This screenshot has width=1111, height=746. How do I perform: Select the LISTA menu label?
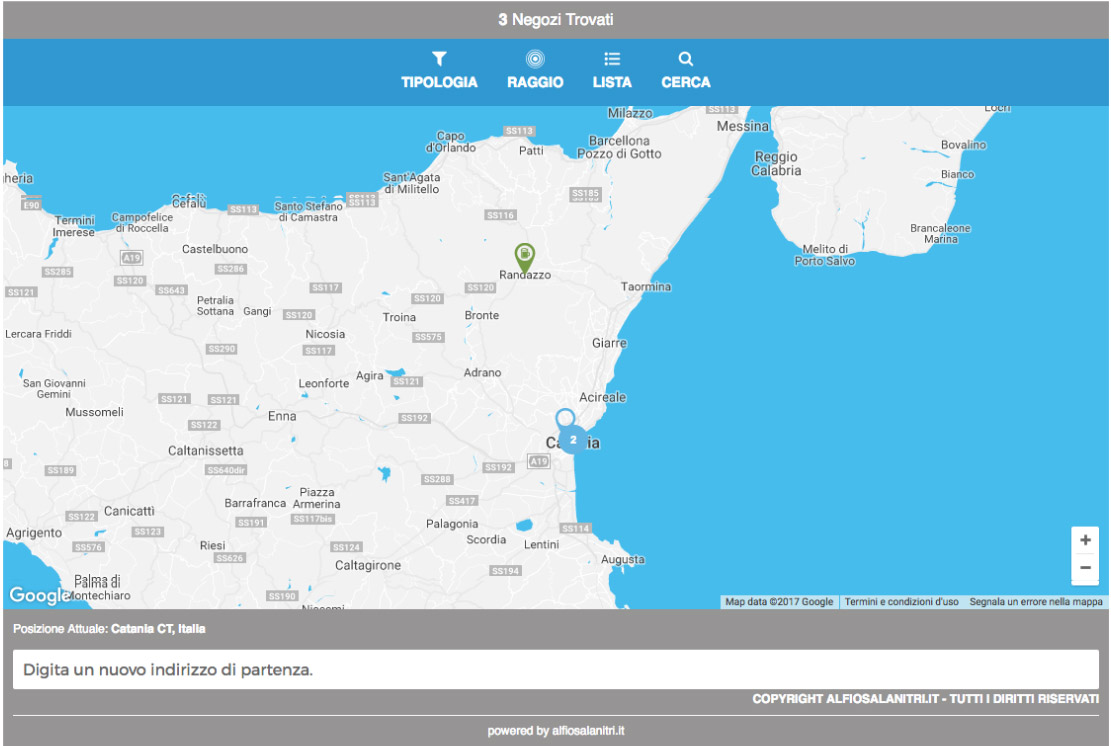(612, 82)
